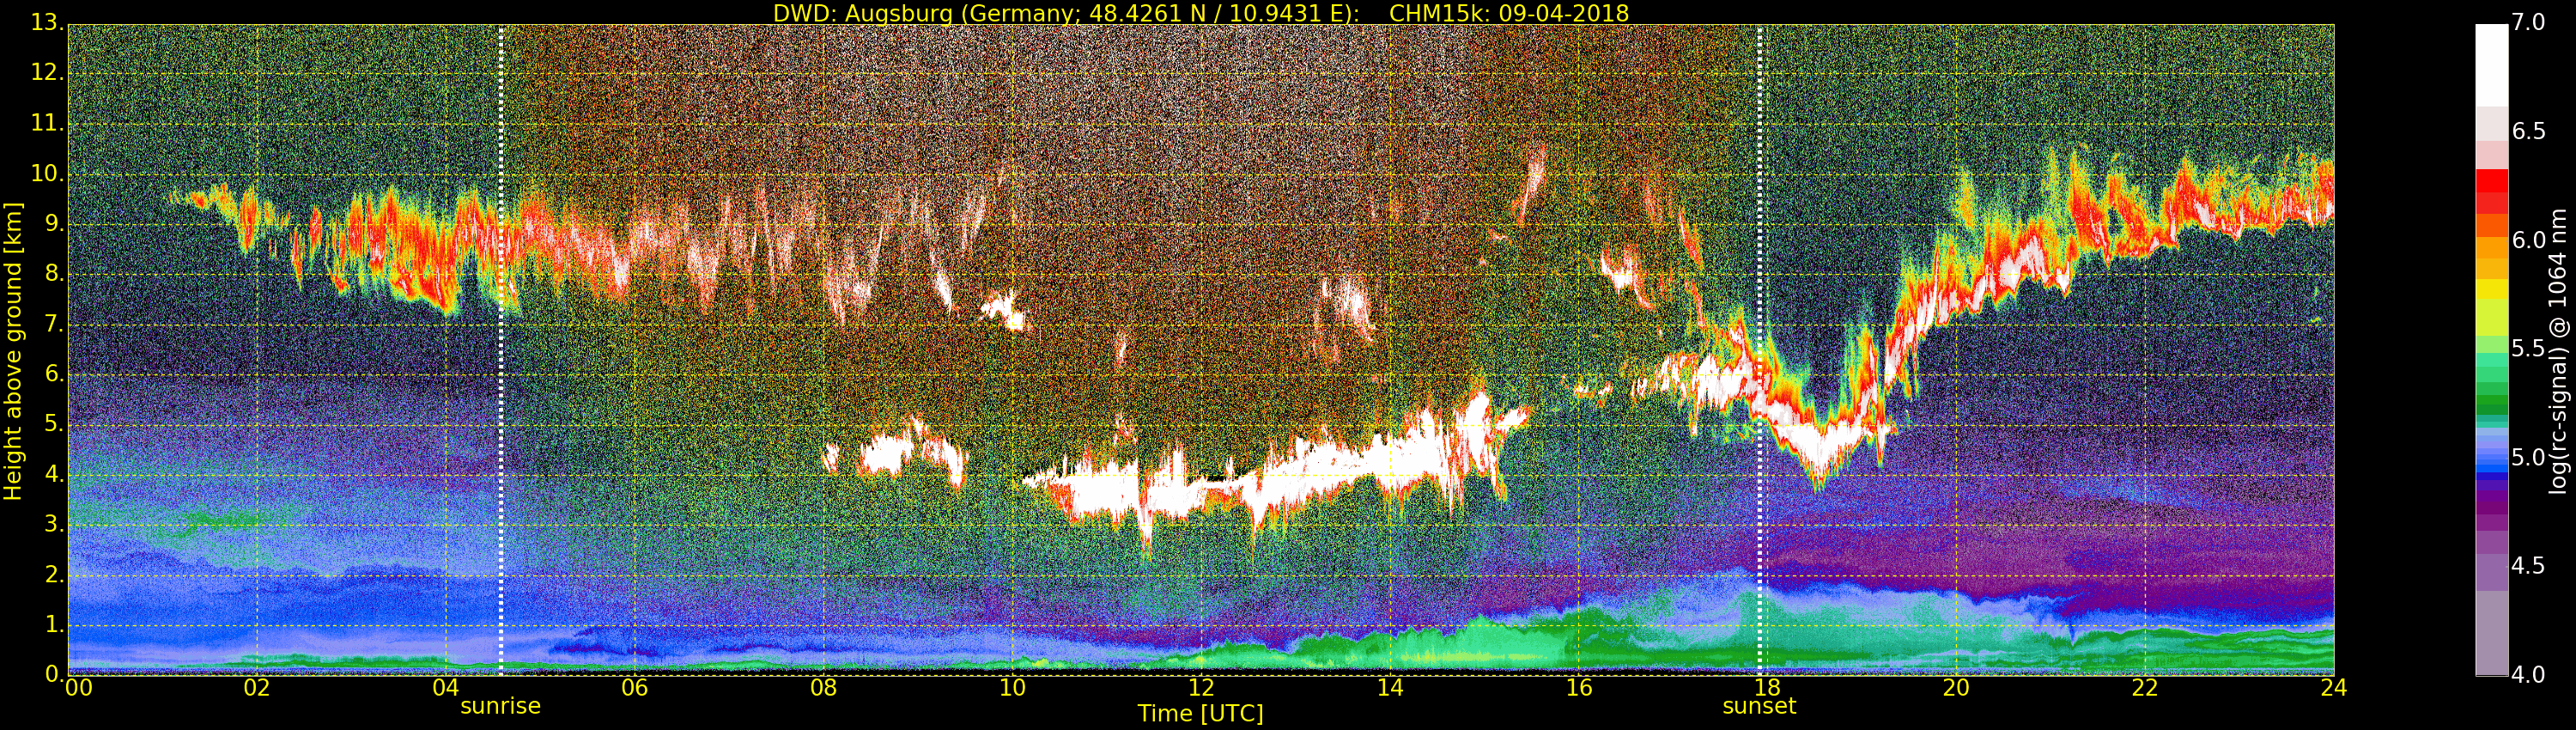Click height axis tick '0.'
Screen dimensions: 2576x730
pos(54,674)
